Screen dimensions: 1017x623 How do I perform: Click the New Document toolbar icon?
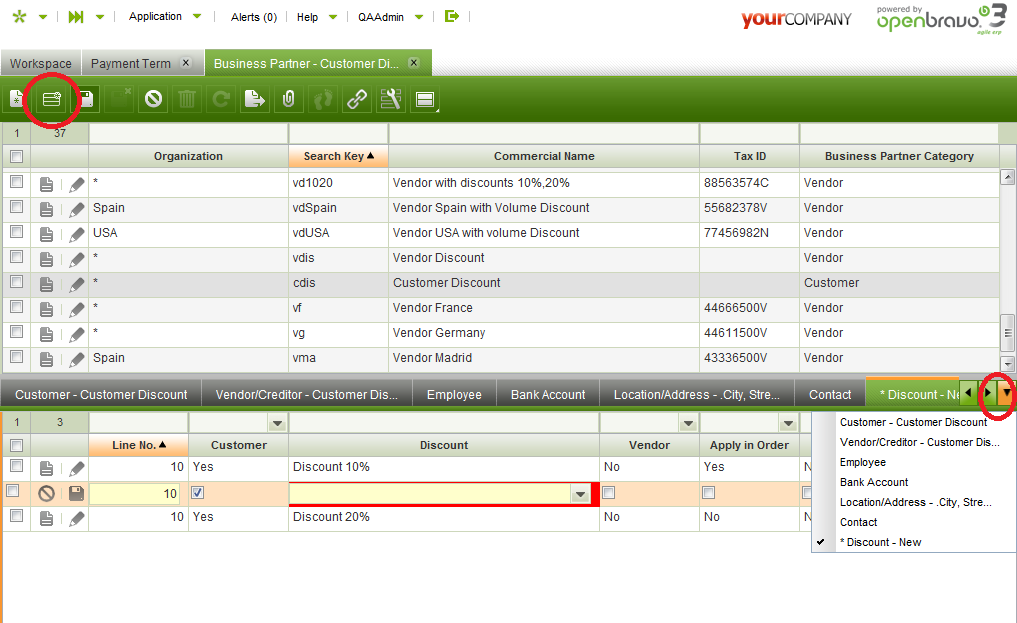pyautogui.click(x=17, y=99)
